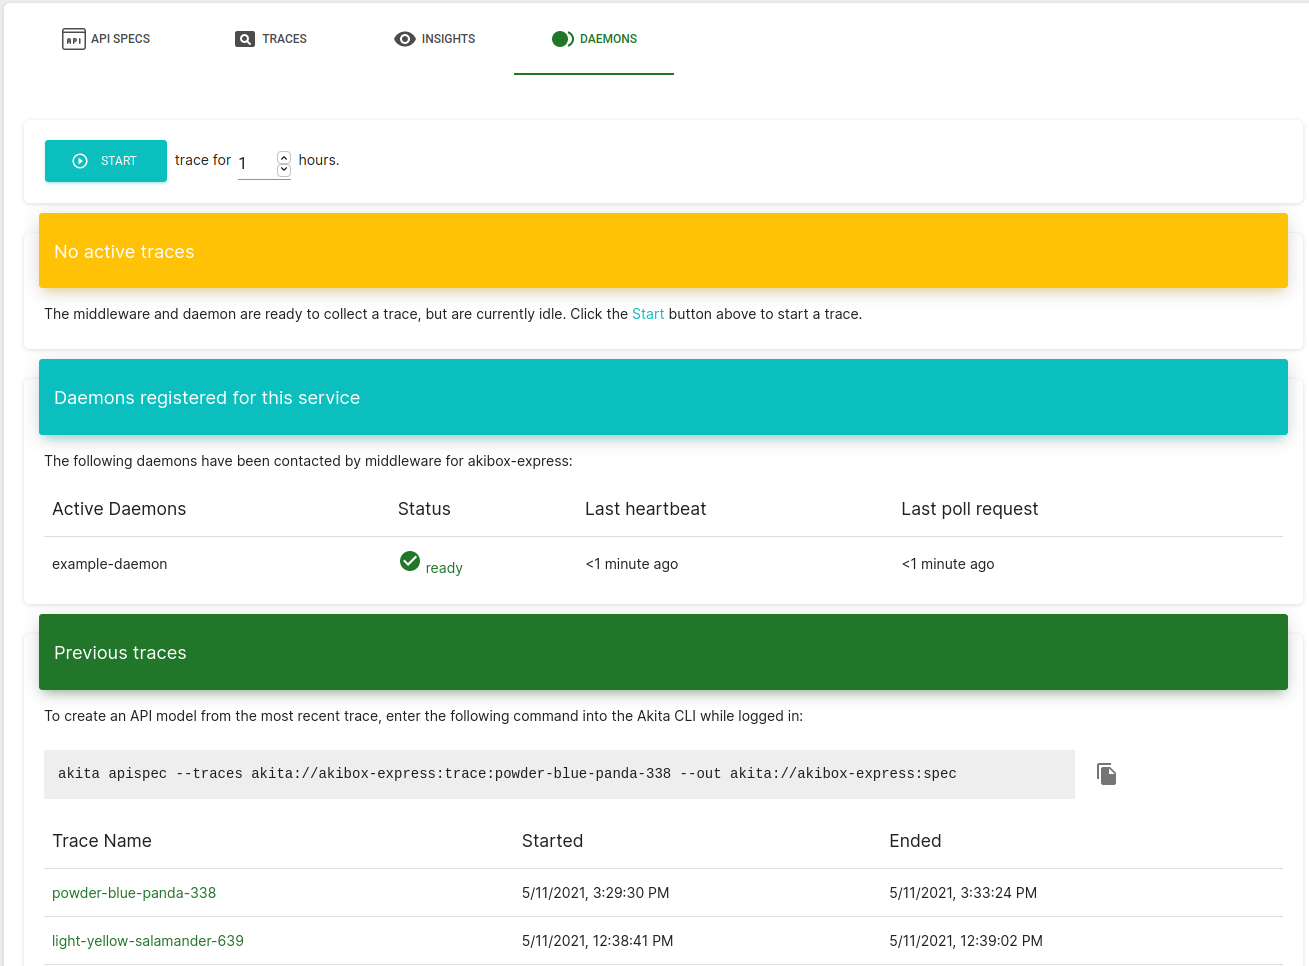Click the Status column header
This screenshot has height=966, width=1309.
(424, 509)
